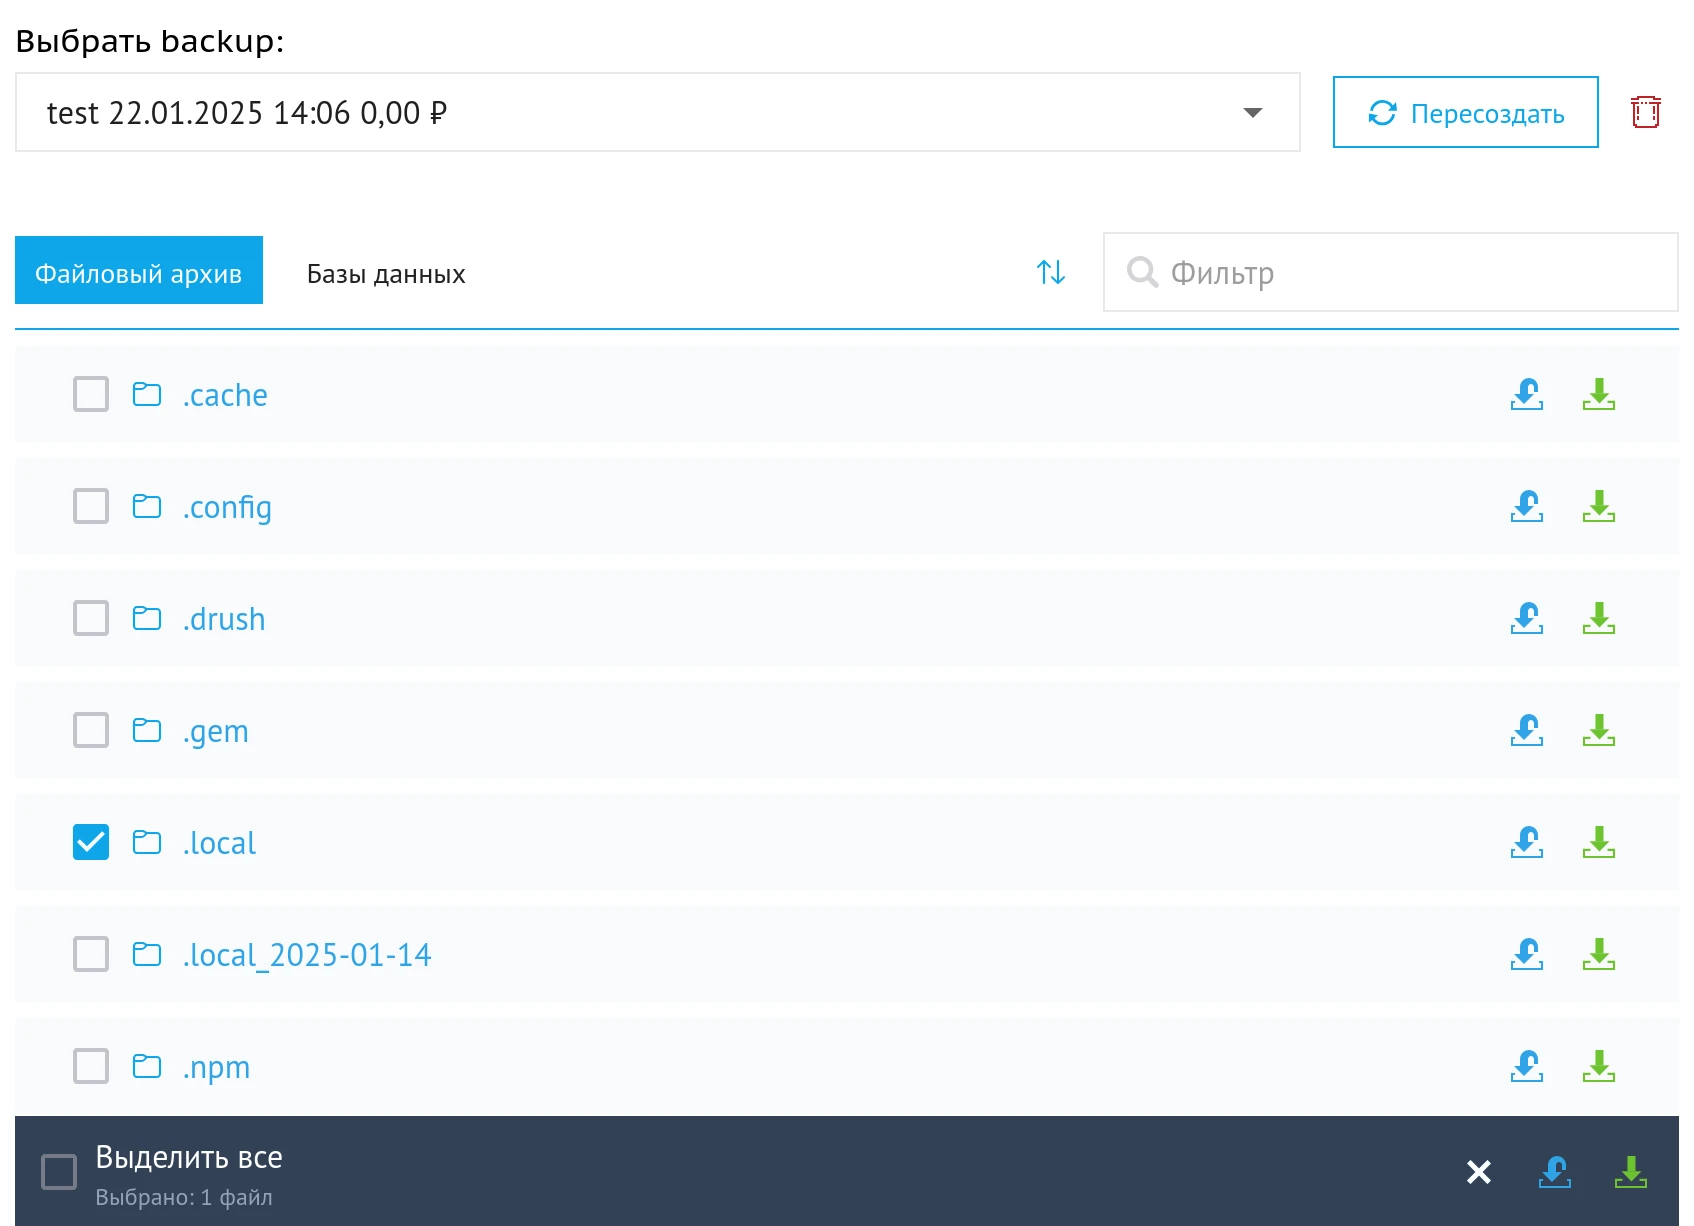The width and height of the screenshot is (1694, 1226).
Task: Restore the .cache folder using blue icon
Action: 1526,395
